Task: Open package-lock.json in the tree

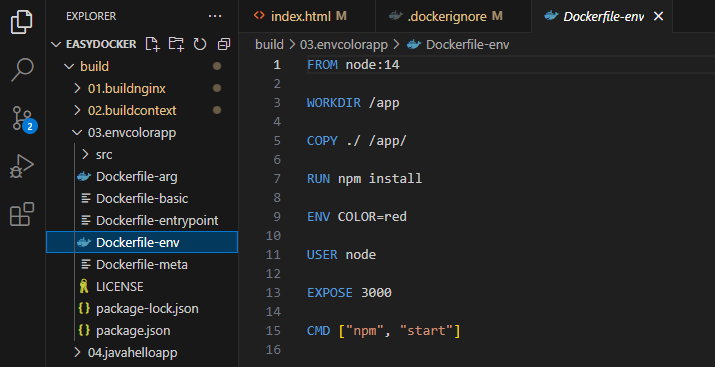Action: tap(147, 308)
